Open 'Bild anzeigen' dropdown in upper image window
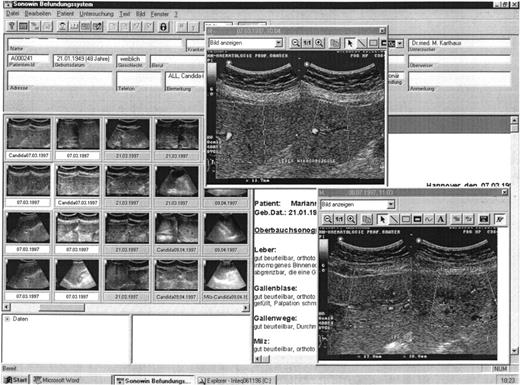Viewport: 520px width, 385px height. 279,43
